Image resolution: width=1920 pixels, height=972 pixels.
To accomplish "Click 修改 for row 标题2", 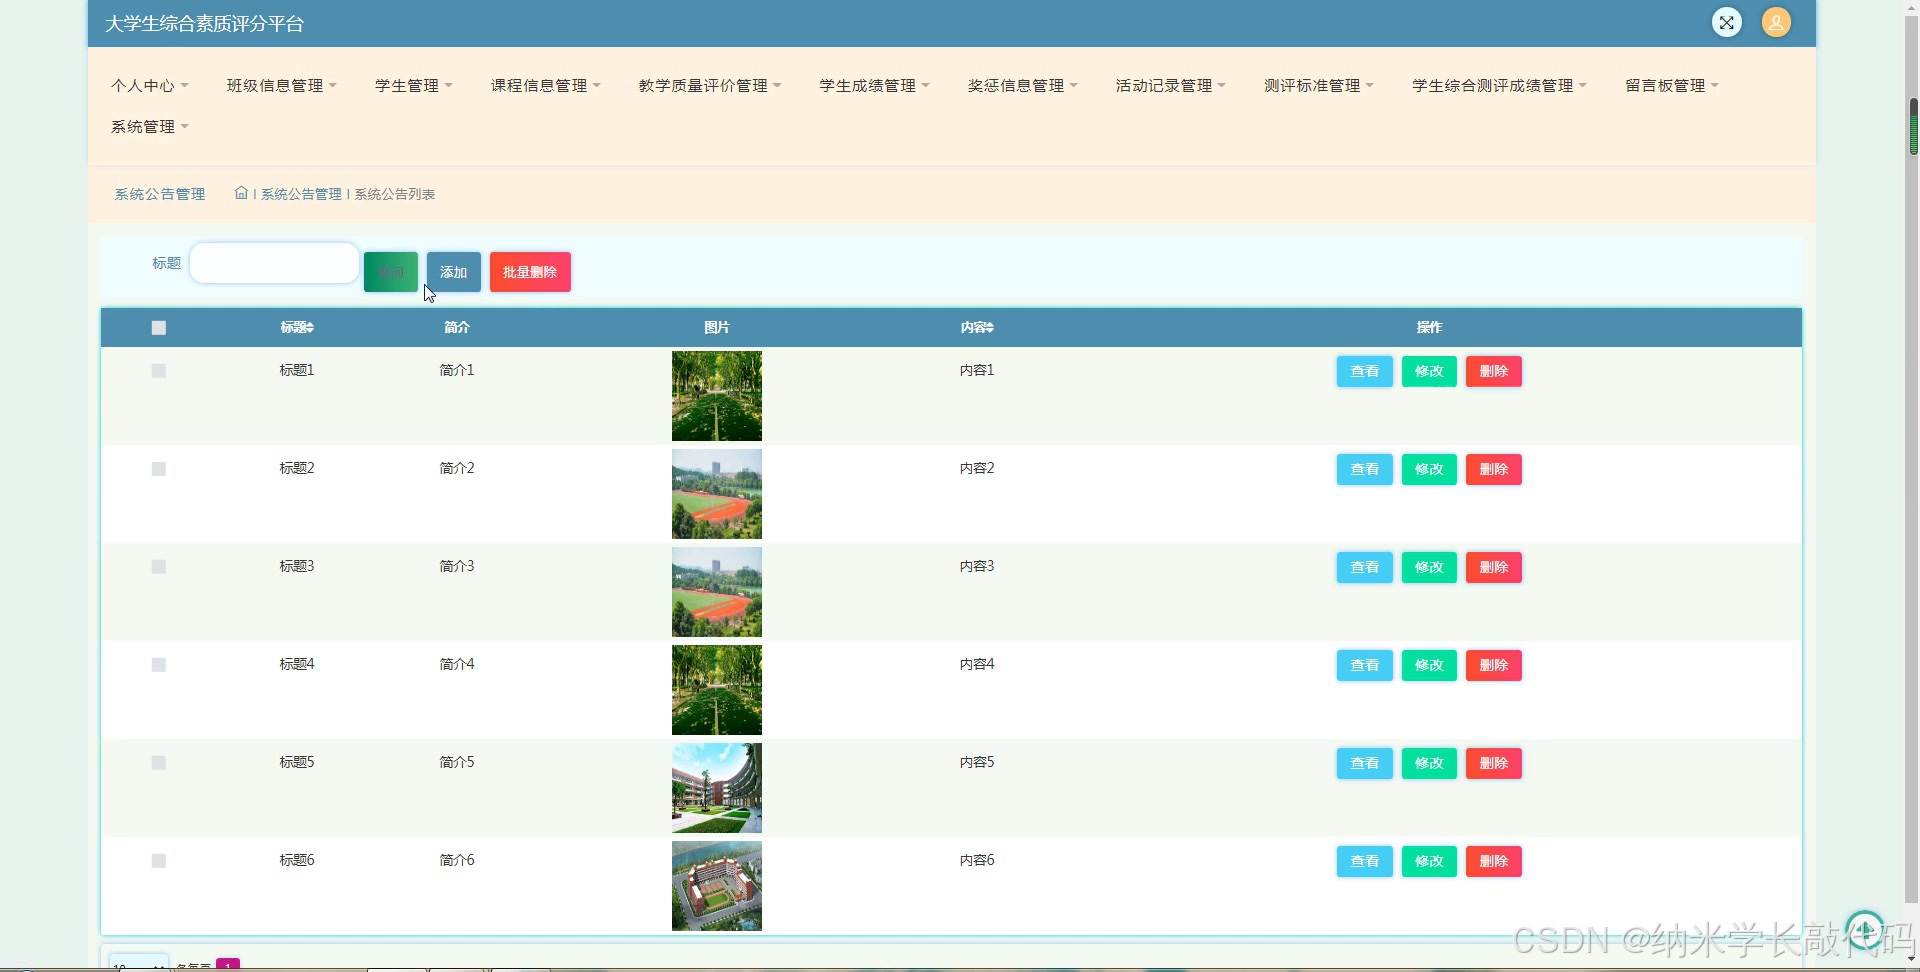I will (x=1429, y=469).
